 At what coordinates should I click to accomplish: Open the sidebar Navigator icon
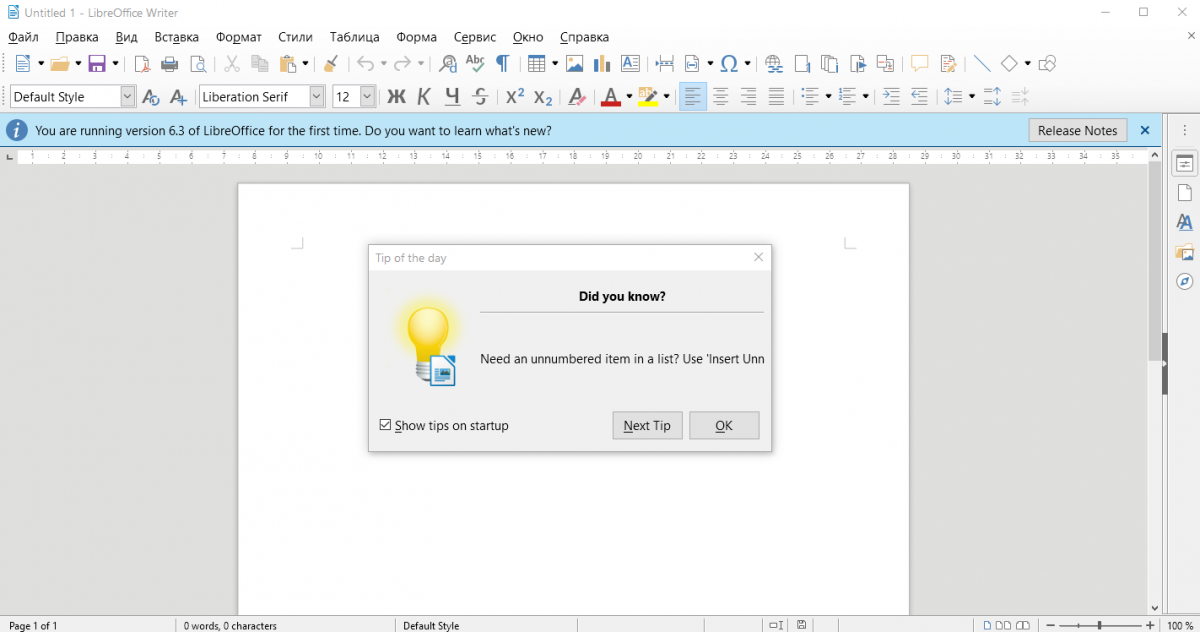[1184, 282]
